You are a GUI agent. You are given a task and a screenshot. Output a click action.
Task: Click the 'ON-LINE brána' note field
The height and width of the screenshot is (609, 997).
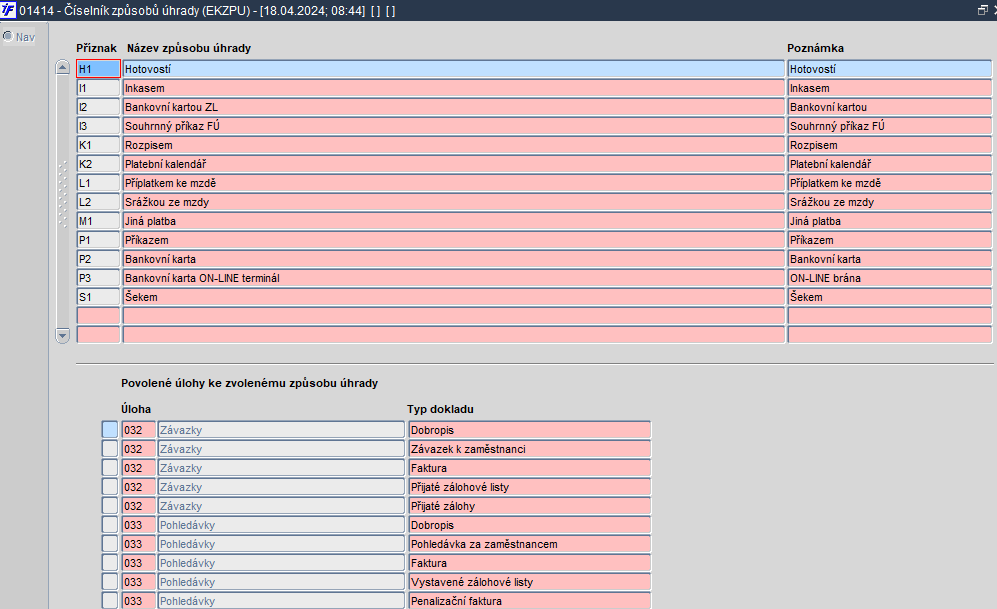pyautogui.click(x=890, y=278)
